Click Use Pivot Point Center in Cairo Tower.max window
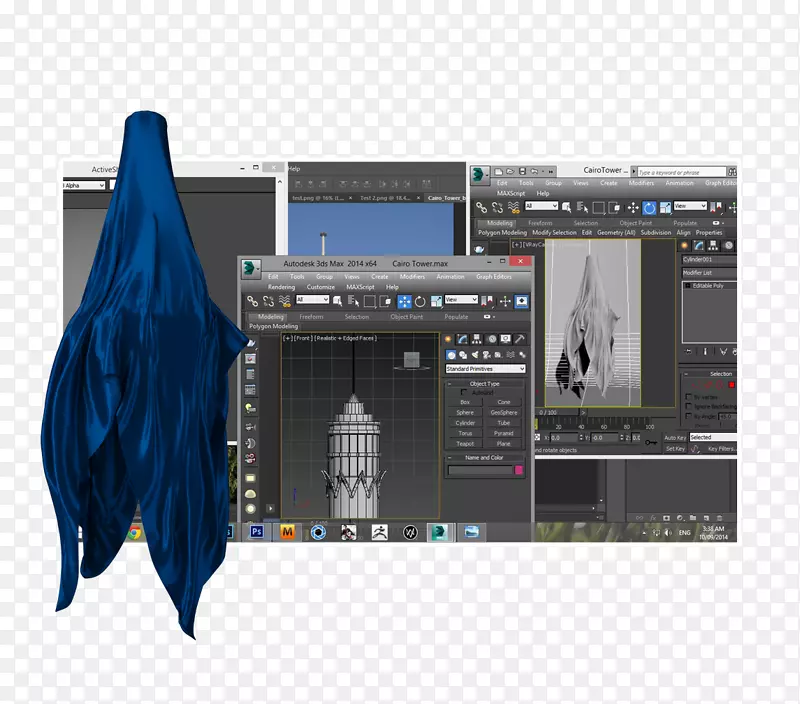 pyautogui.click(x=488, y=301)
